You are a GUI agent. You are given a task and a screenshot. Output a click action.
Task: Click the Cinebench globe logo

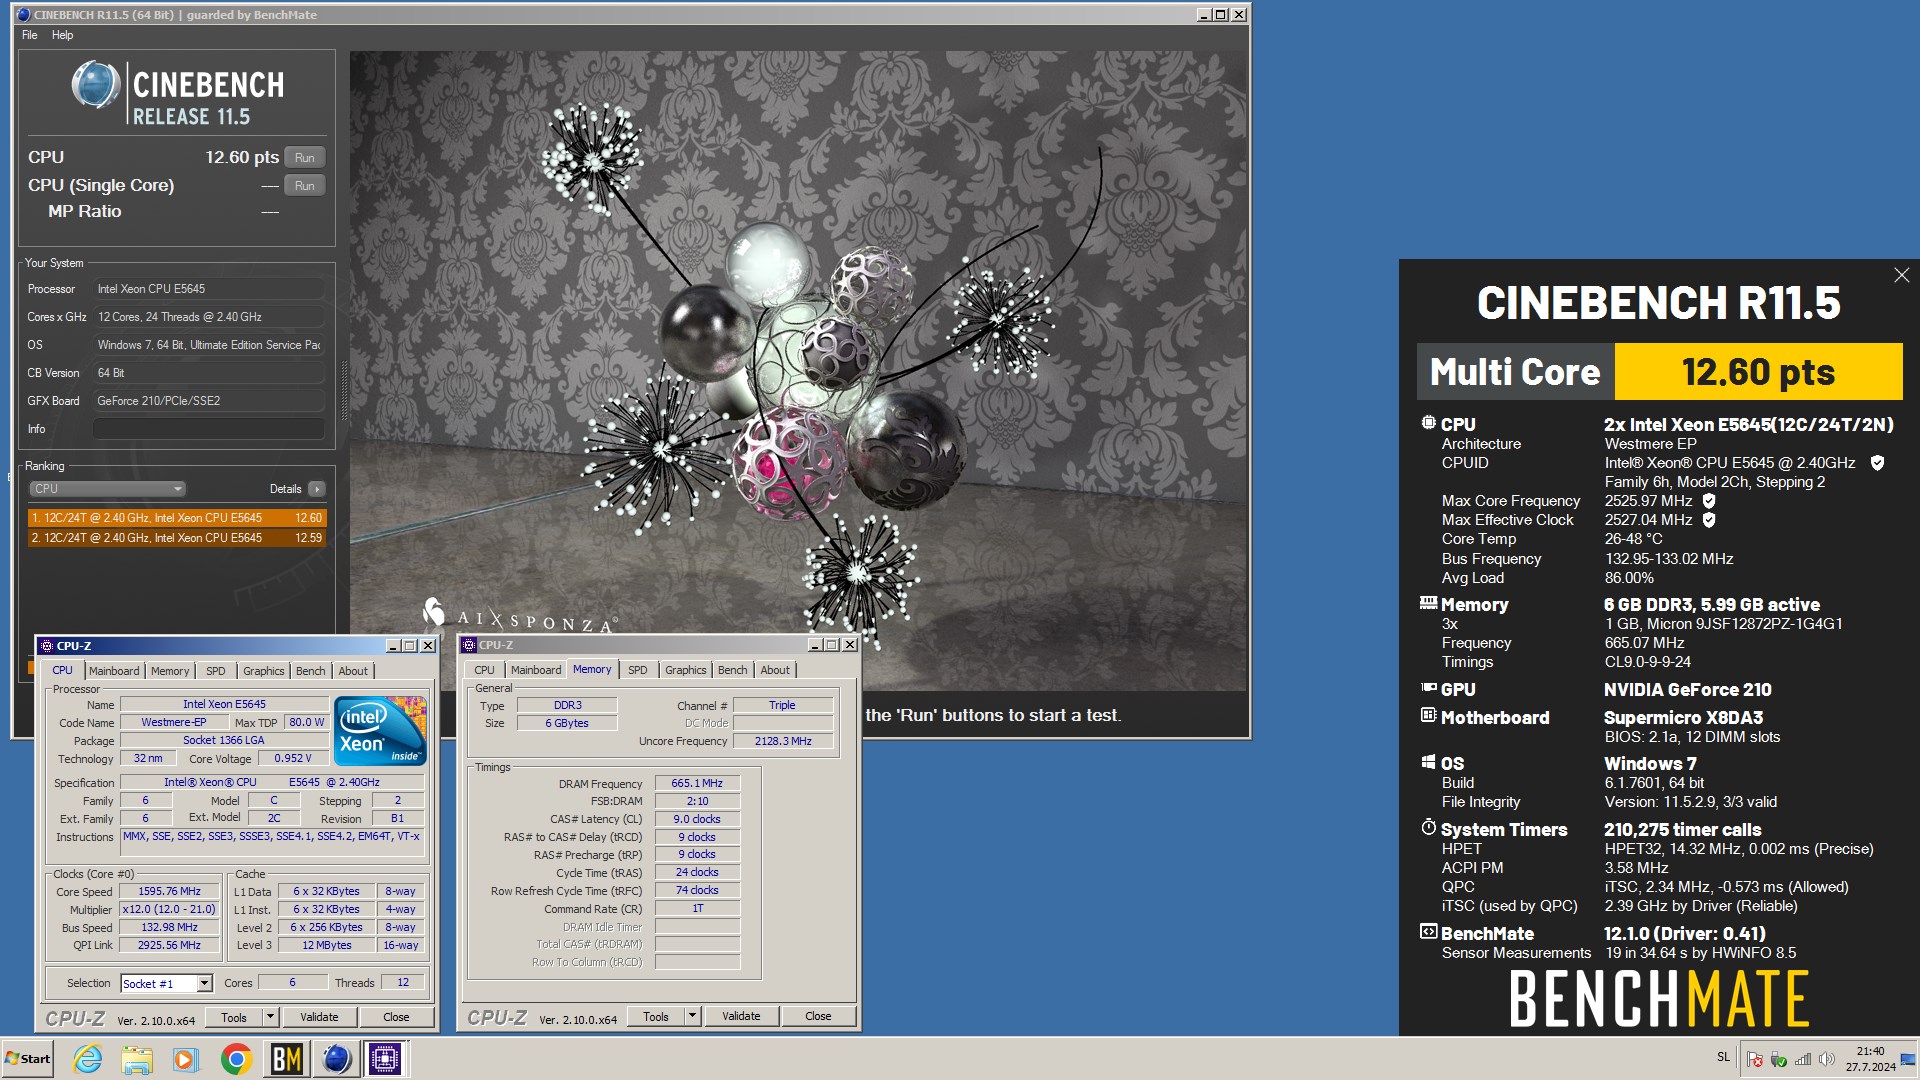coord(96,84)
